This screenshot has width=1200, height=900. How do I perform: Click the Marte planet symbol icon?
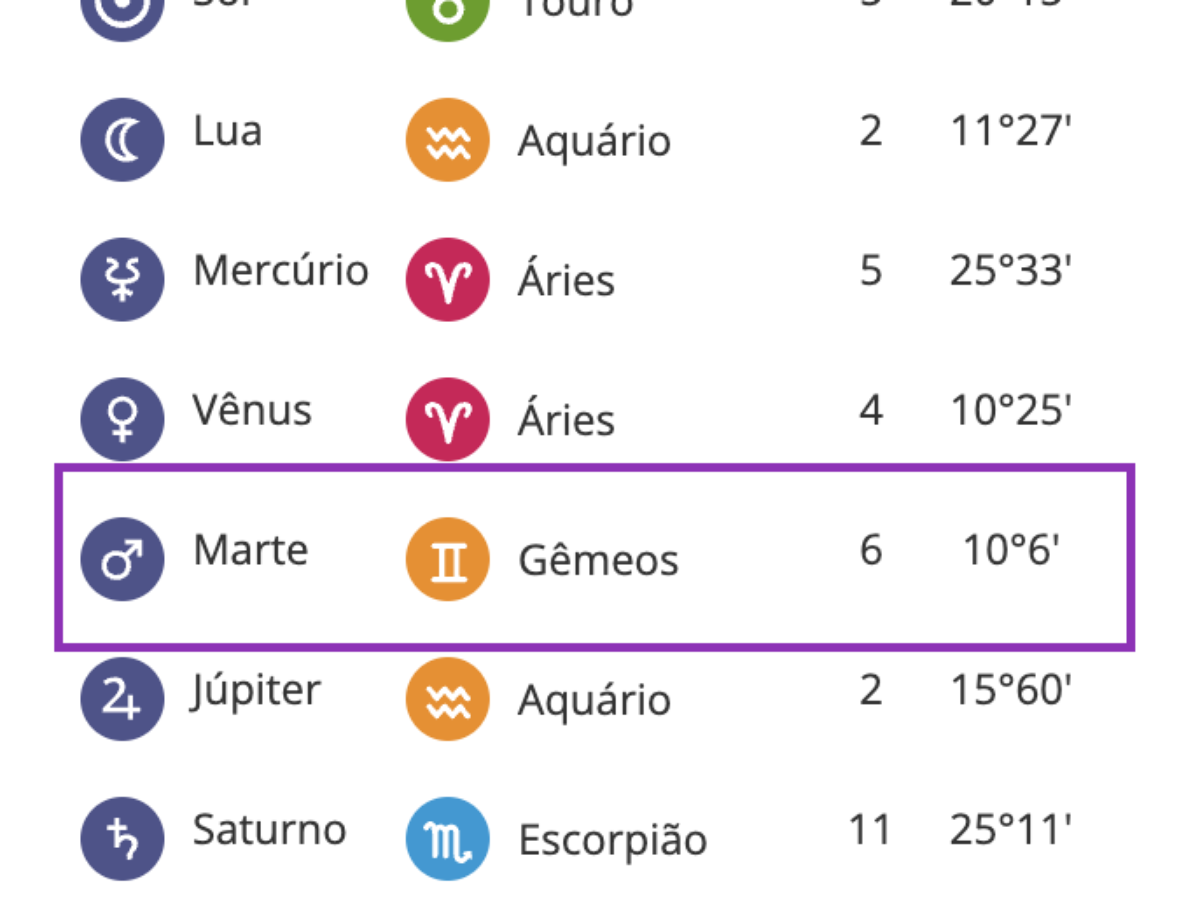122,559
